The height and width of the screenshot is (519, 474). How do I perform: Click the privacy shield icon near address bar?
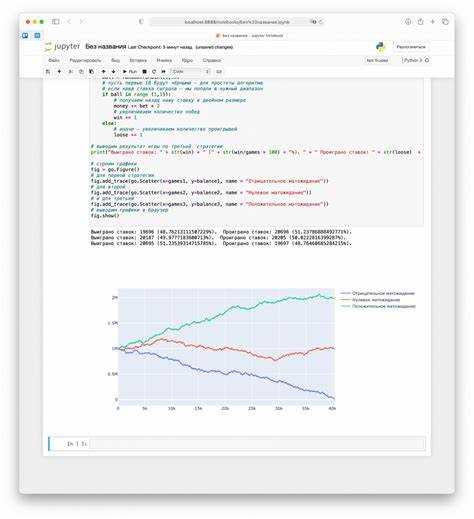pos(141,22)
